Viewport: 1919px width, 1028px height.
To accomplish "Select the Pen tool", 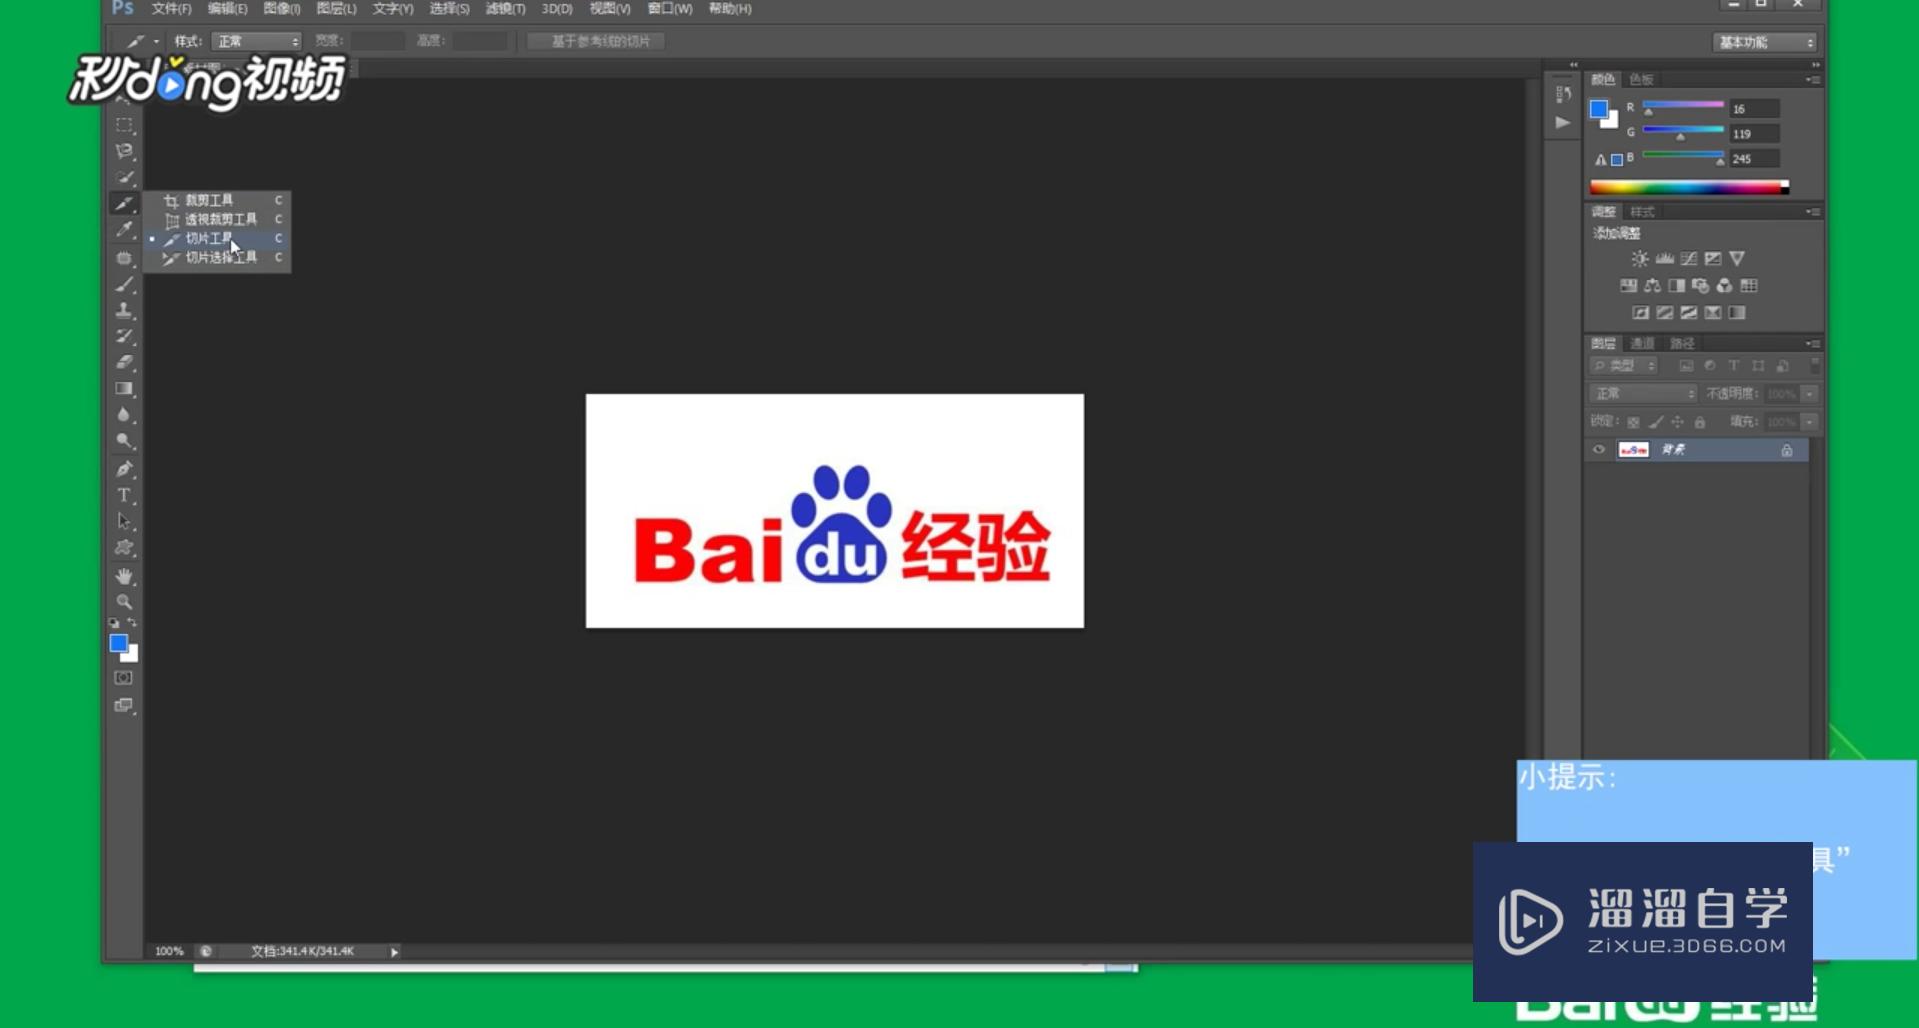I will pyautogui.click(x=124, y=469).
